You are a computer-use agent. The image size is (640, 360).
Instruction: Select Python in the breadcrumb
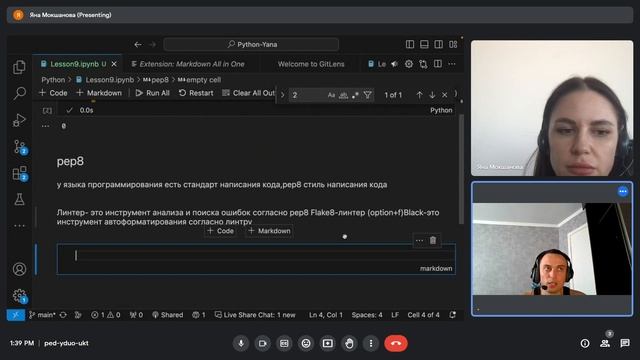[53, 80]
